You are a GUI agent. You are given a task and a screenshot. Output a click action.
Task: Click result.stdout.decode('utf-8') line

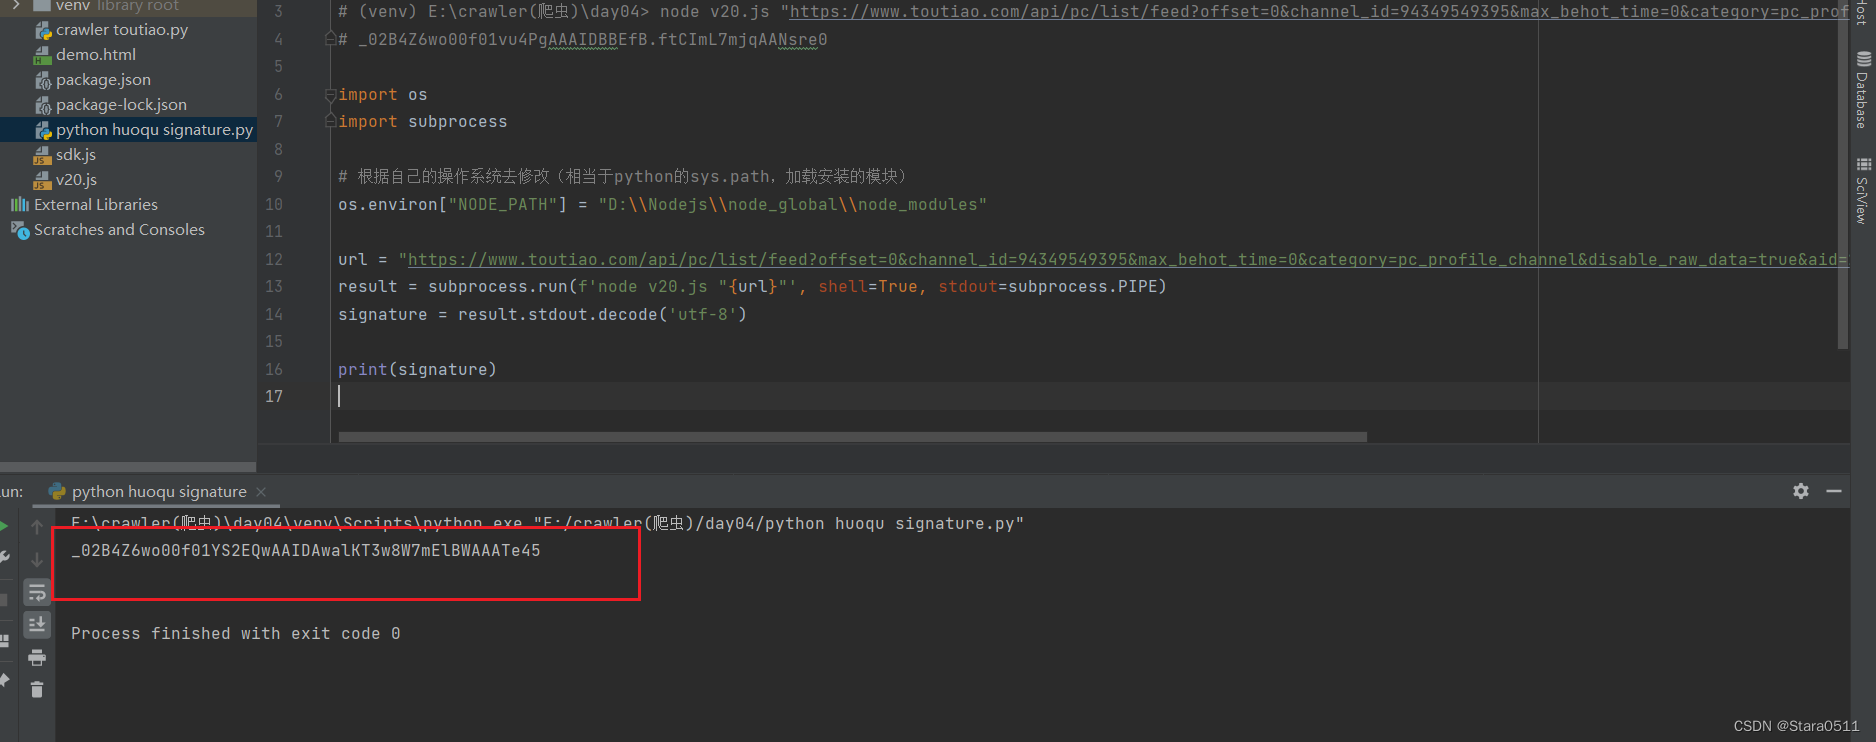click(542, 315)
